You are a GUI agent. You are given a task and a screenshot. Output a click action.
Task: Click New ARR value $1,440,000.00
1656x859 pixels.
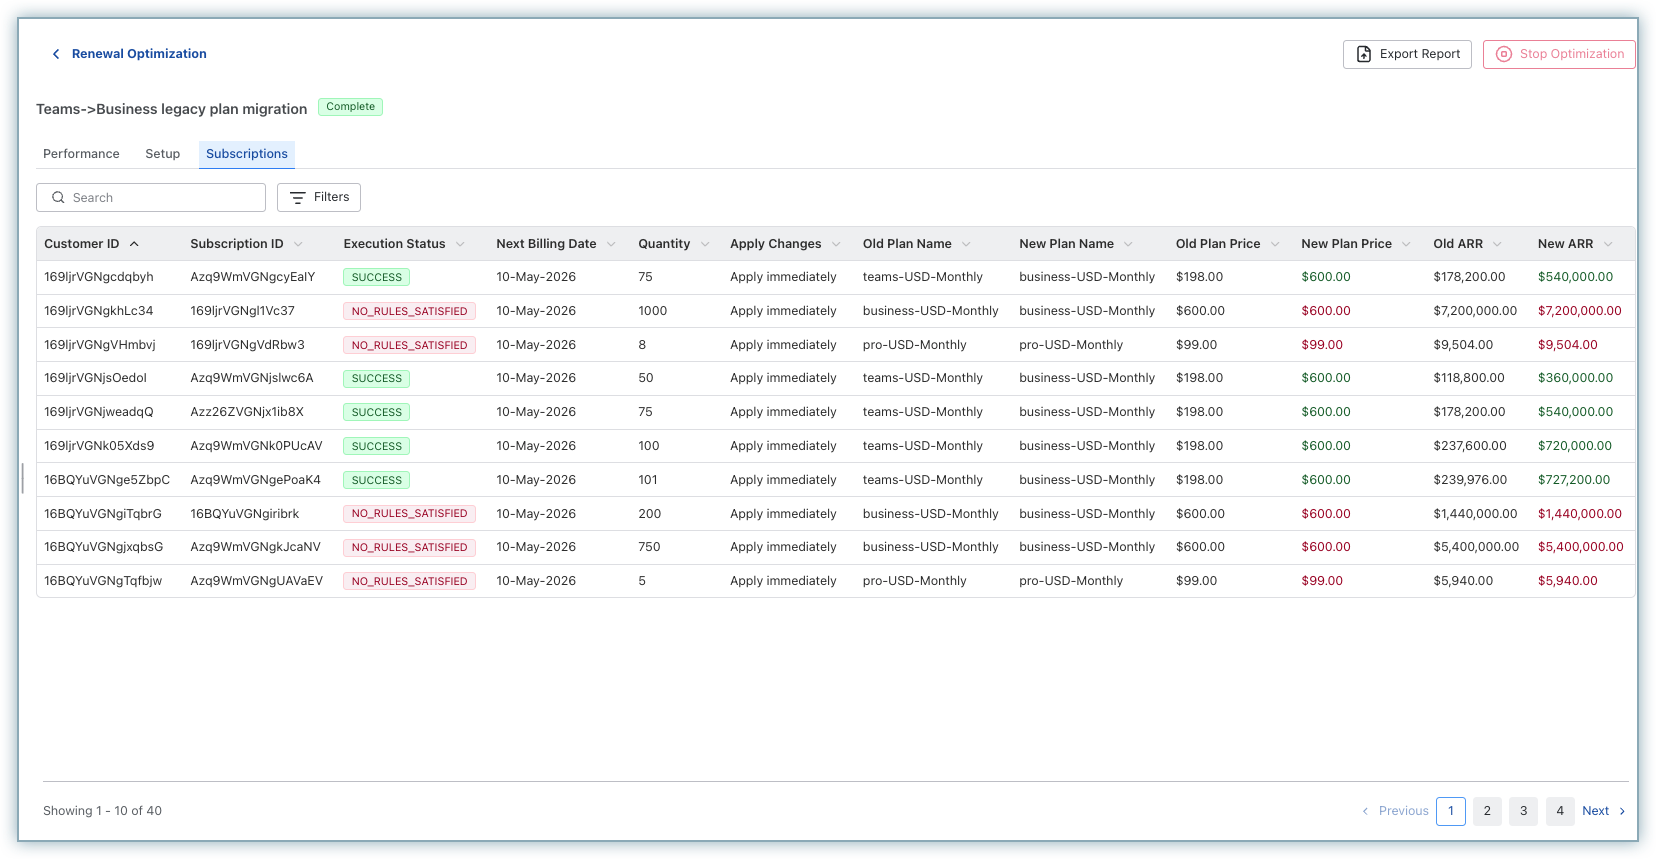pos(1580,514)
